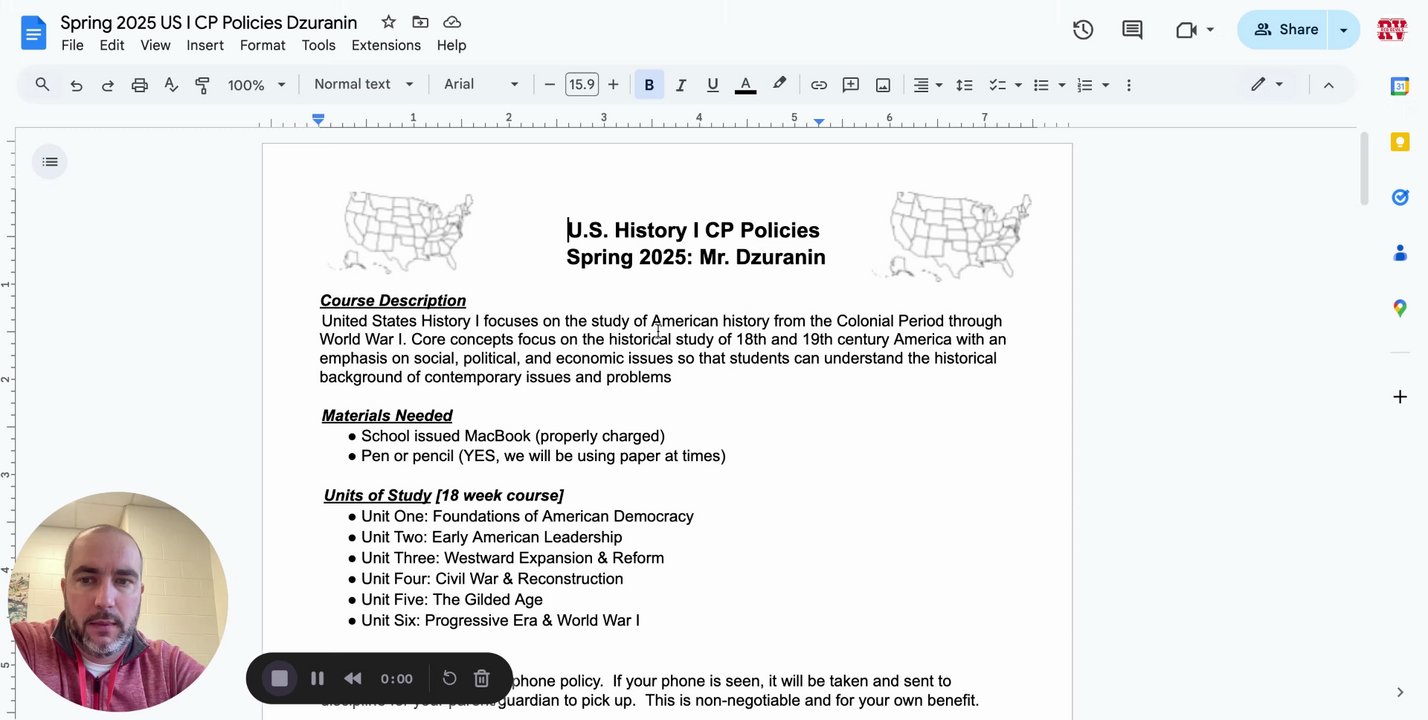
Task: Toggle bold formatting
Action: (649, 85)
